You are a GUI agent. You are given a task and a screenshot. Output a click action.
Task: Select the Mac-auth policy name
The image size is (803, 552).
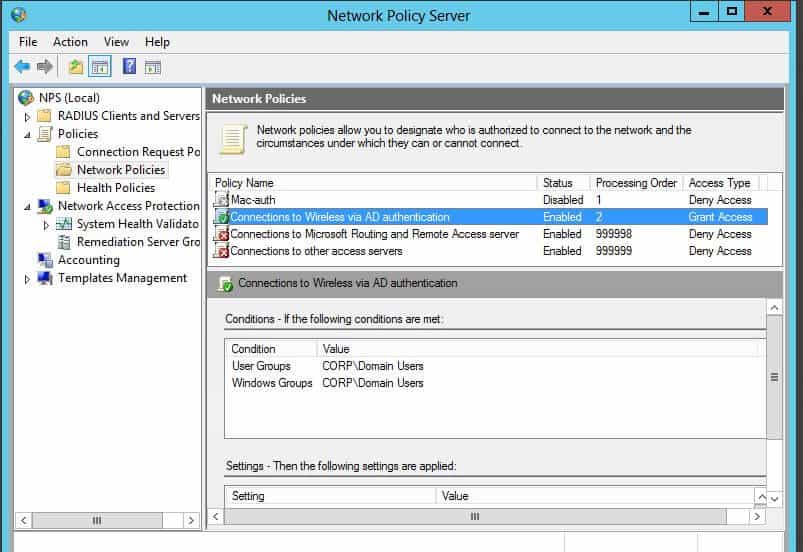(x=253, y=200)
